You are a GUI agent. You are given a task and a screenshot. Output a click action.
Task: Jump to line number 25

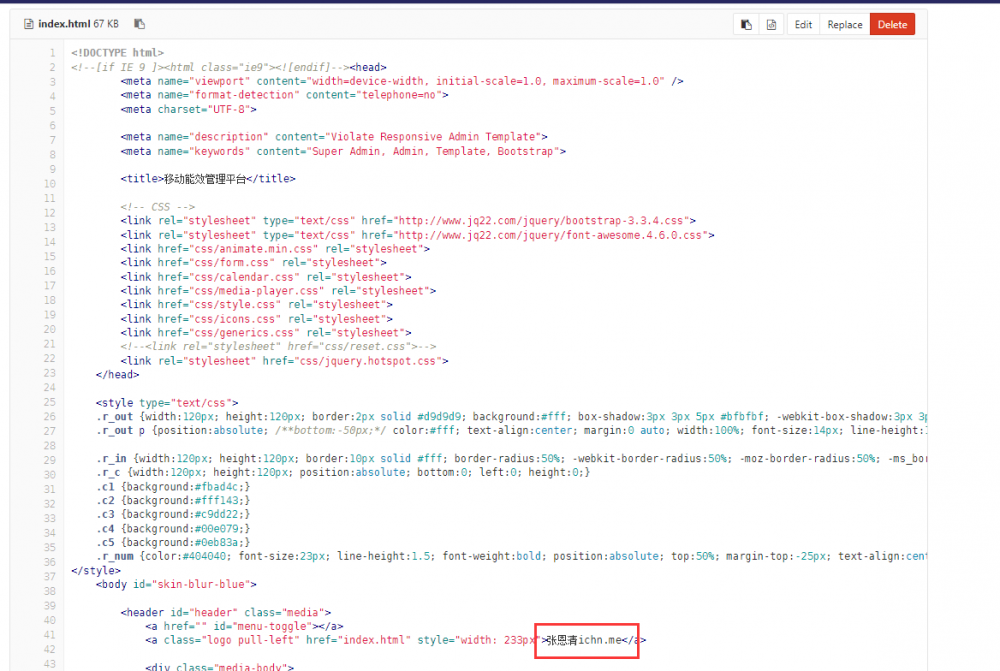tap(49, 402)
